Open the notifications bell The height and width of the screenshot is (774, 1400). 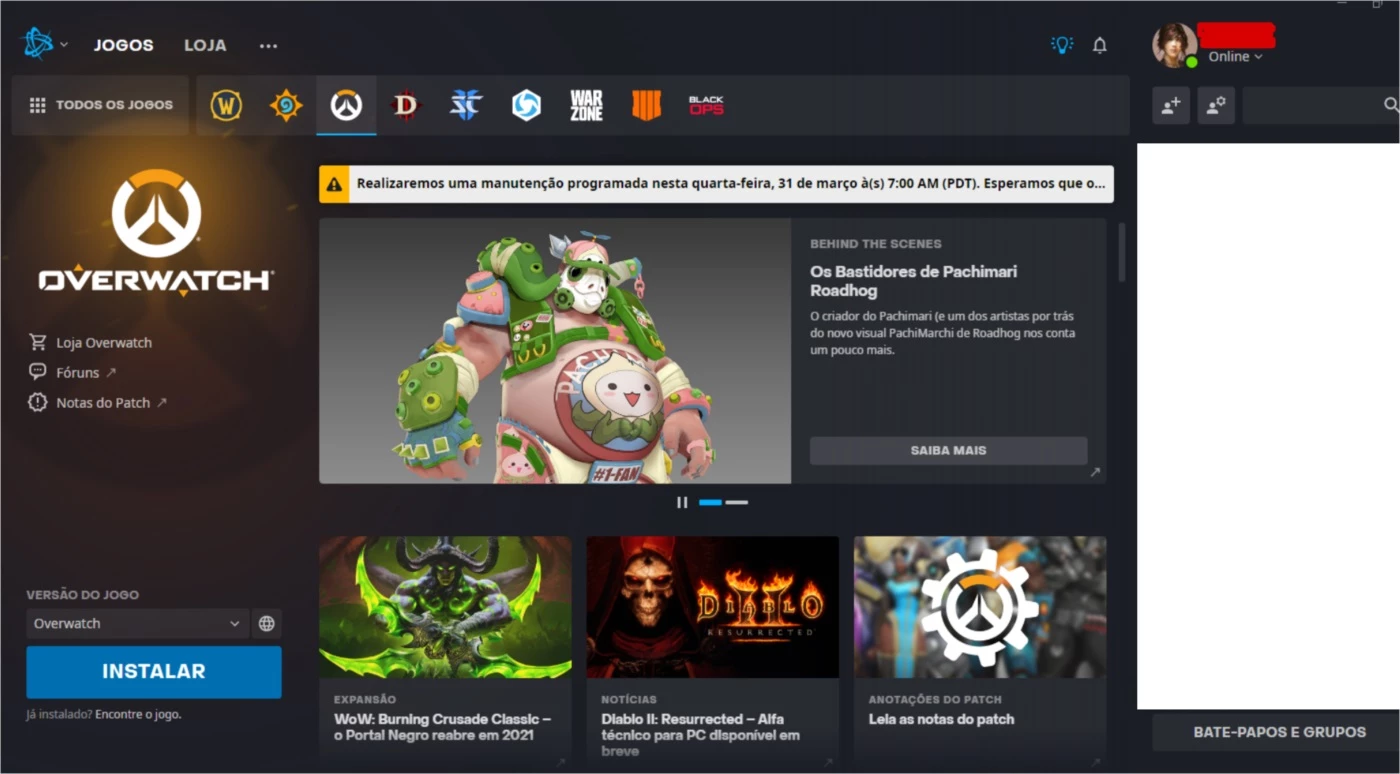(x=1100, y=45)
